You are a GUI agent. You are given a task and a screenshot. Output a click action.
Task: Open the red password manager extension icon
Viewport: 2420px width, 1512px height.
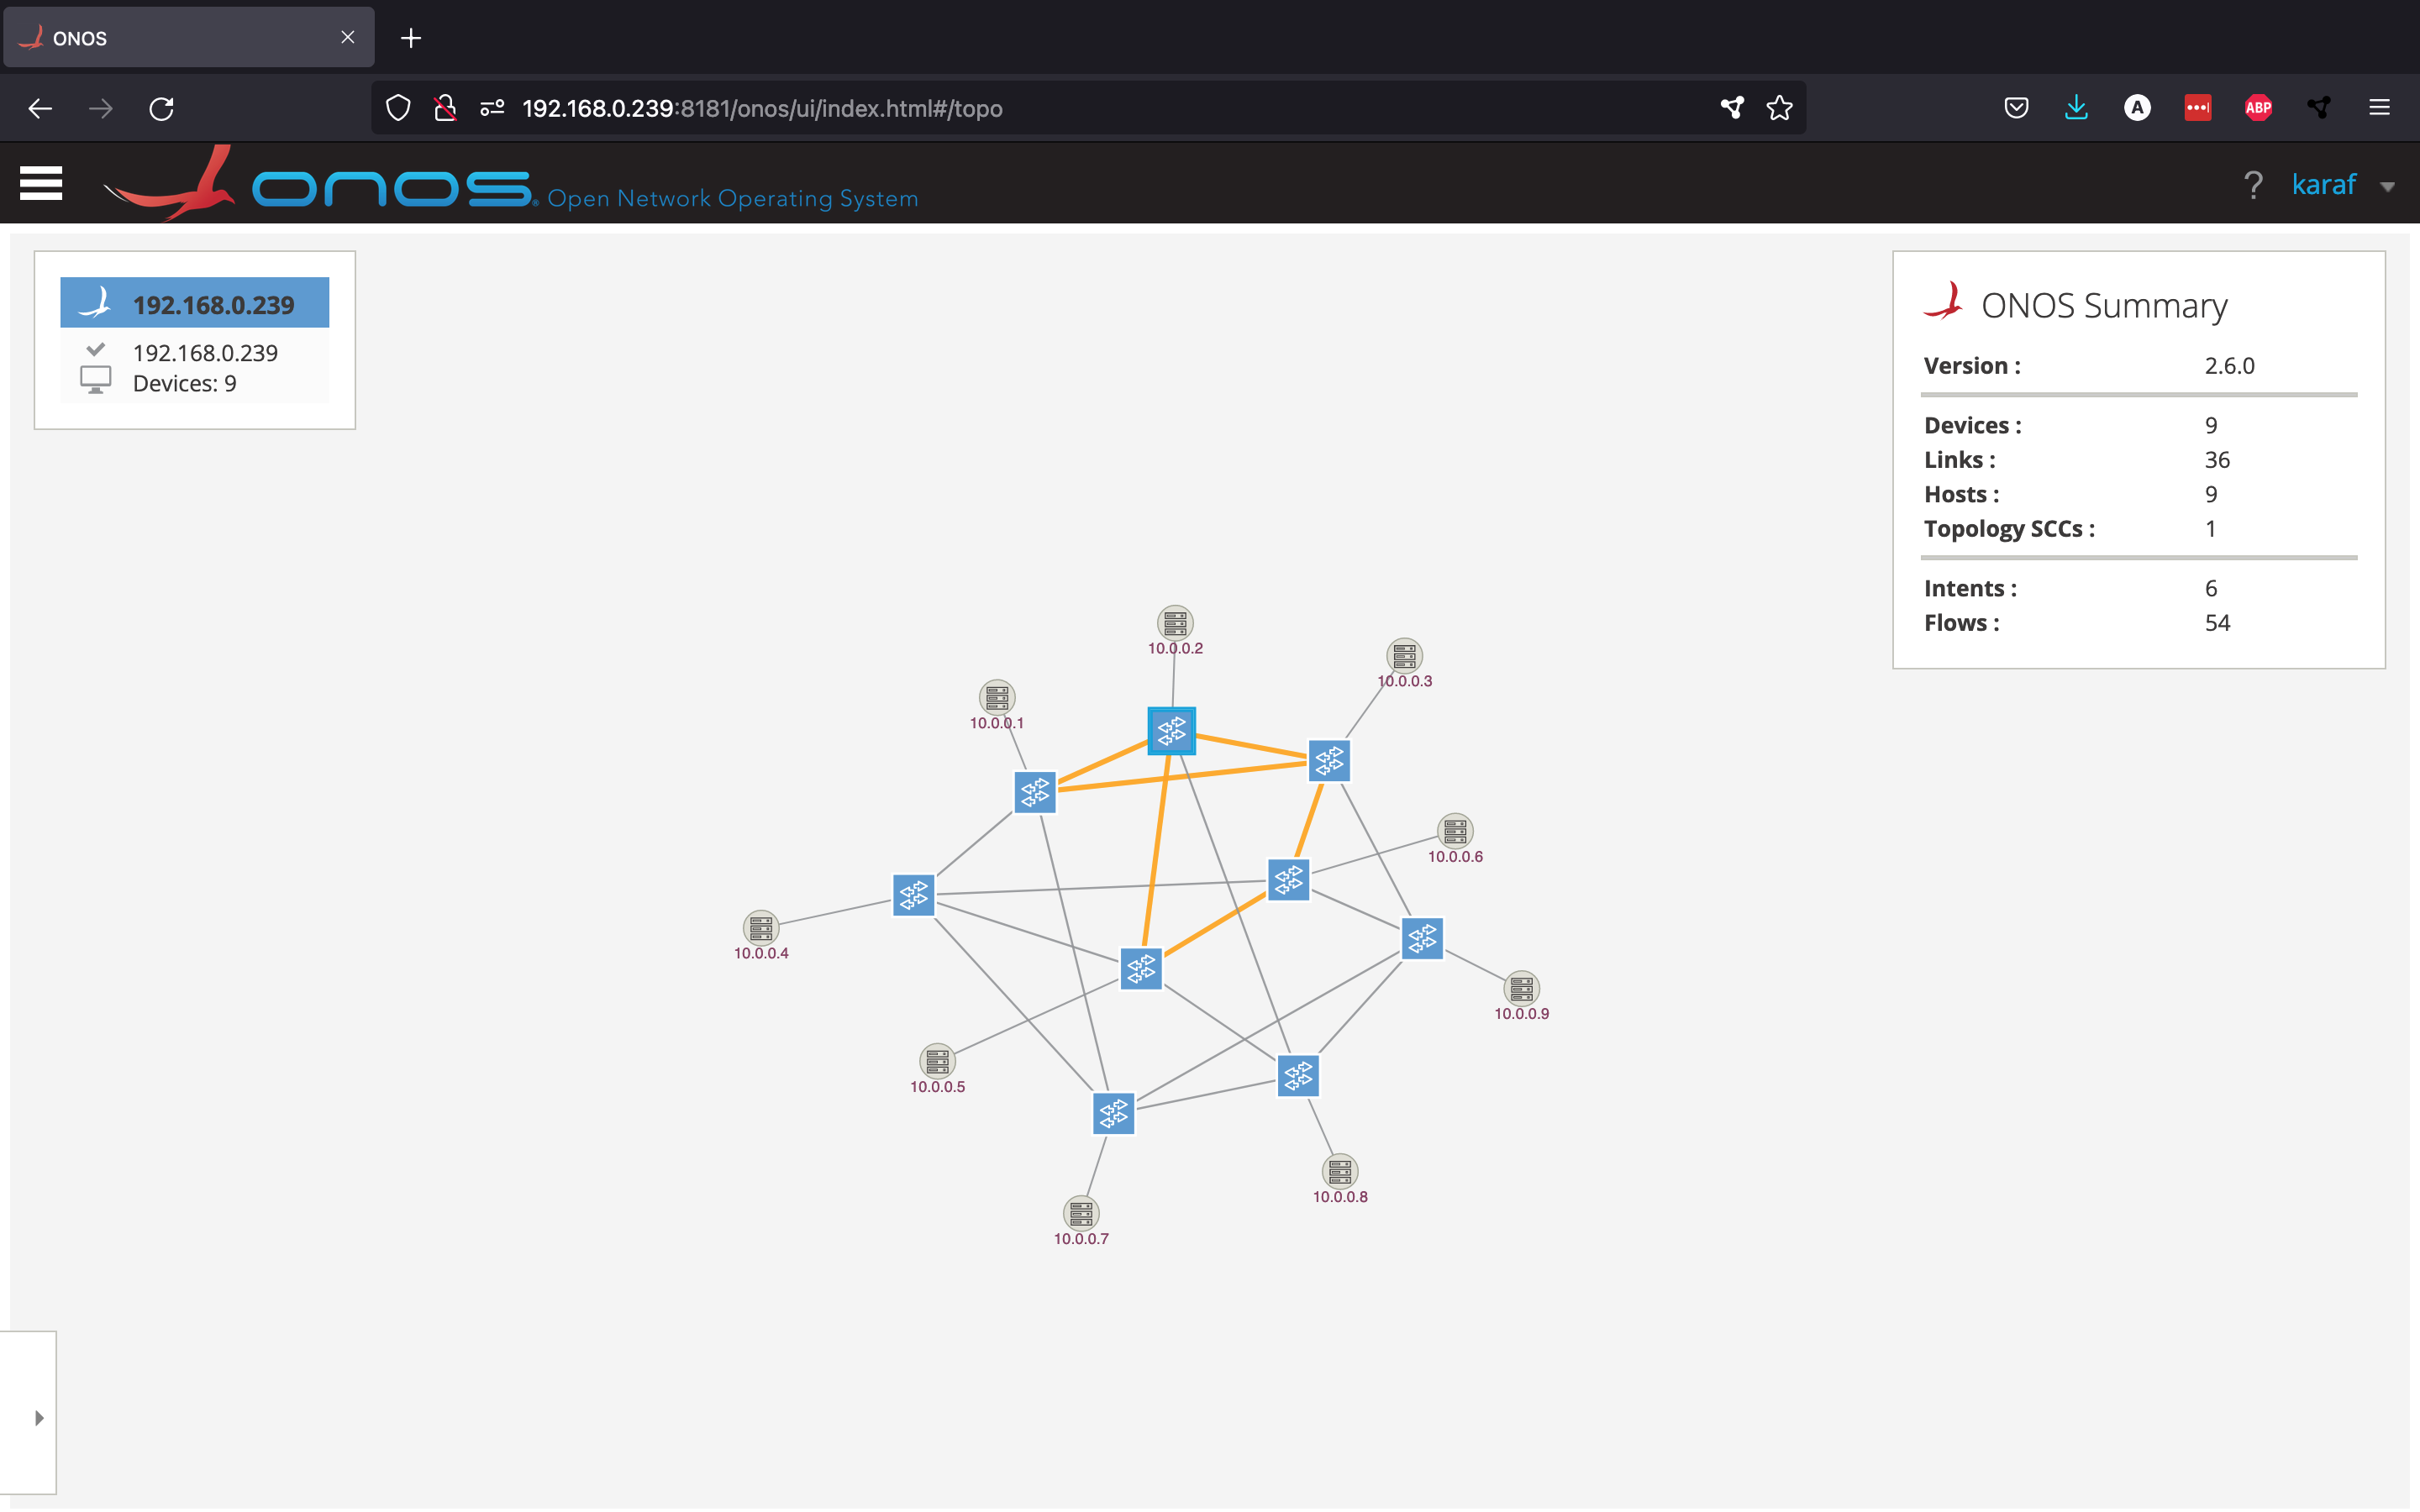tap(2197, 108)
